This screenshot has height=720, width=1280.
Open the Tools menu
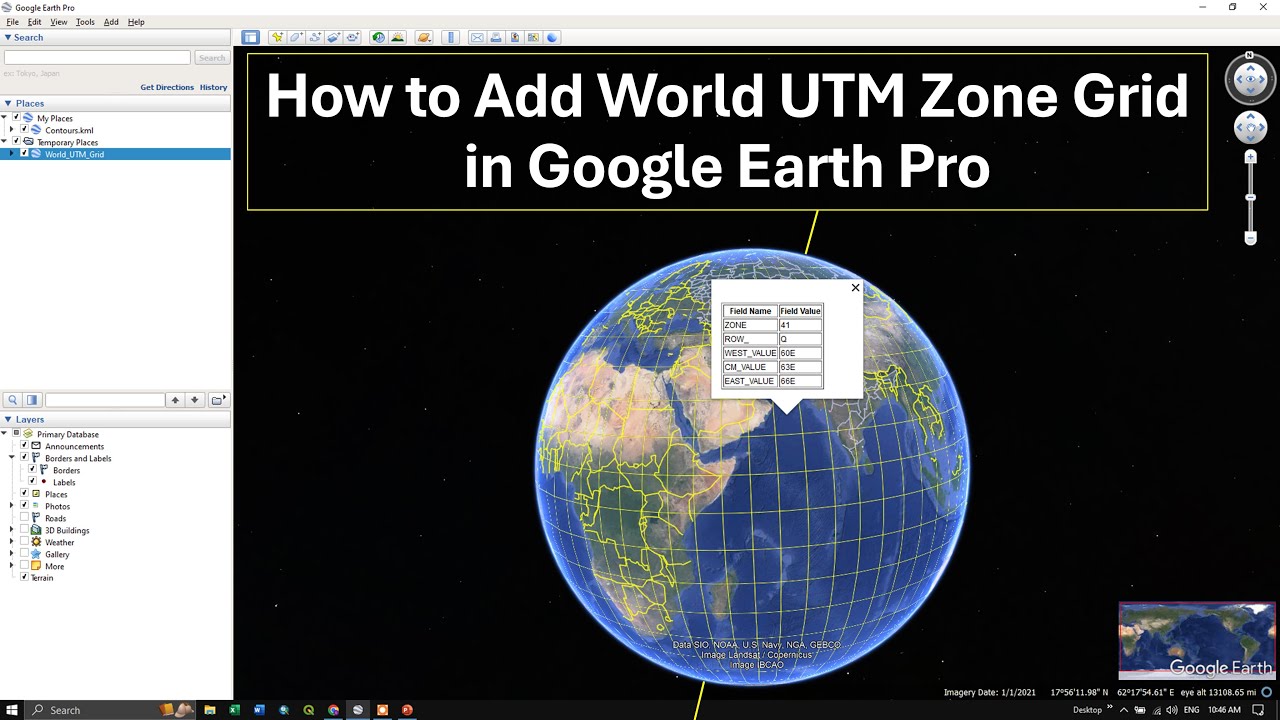(85, 22)
